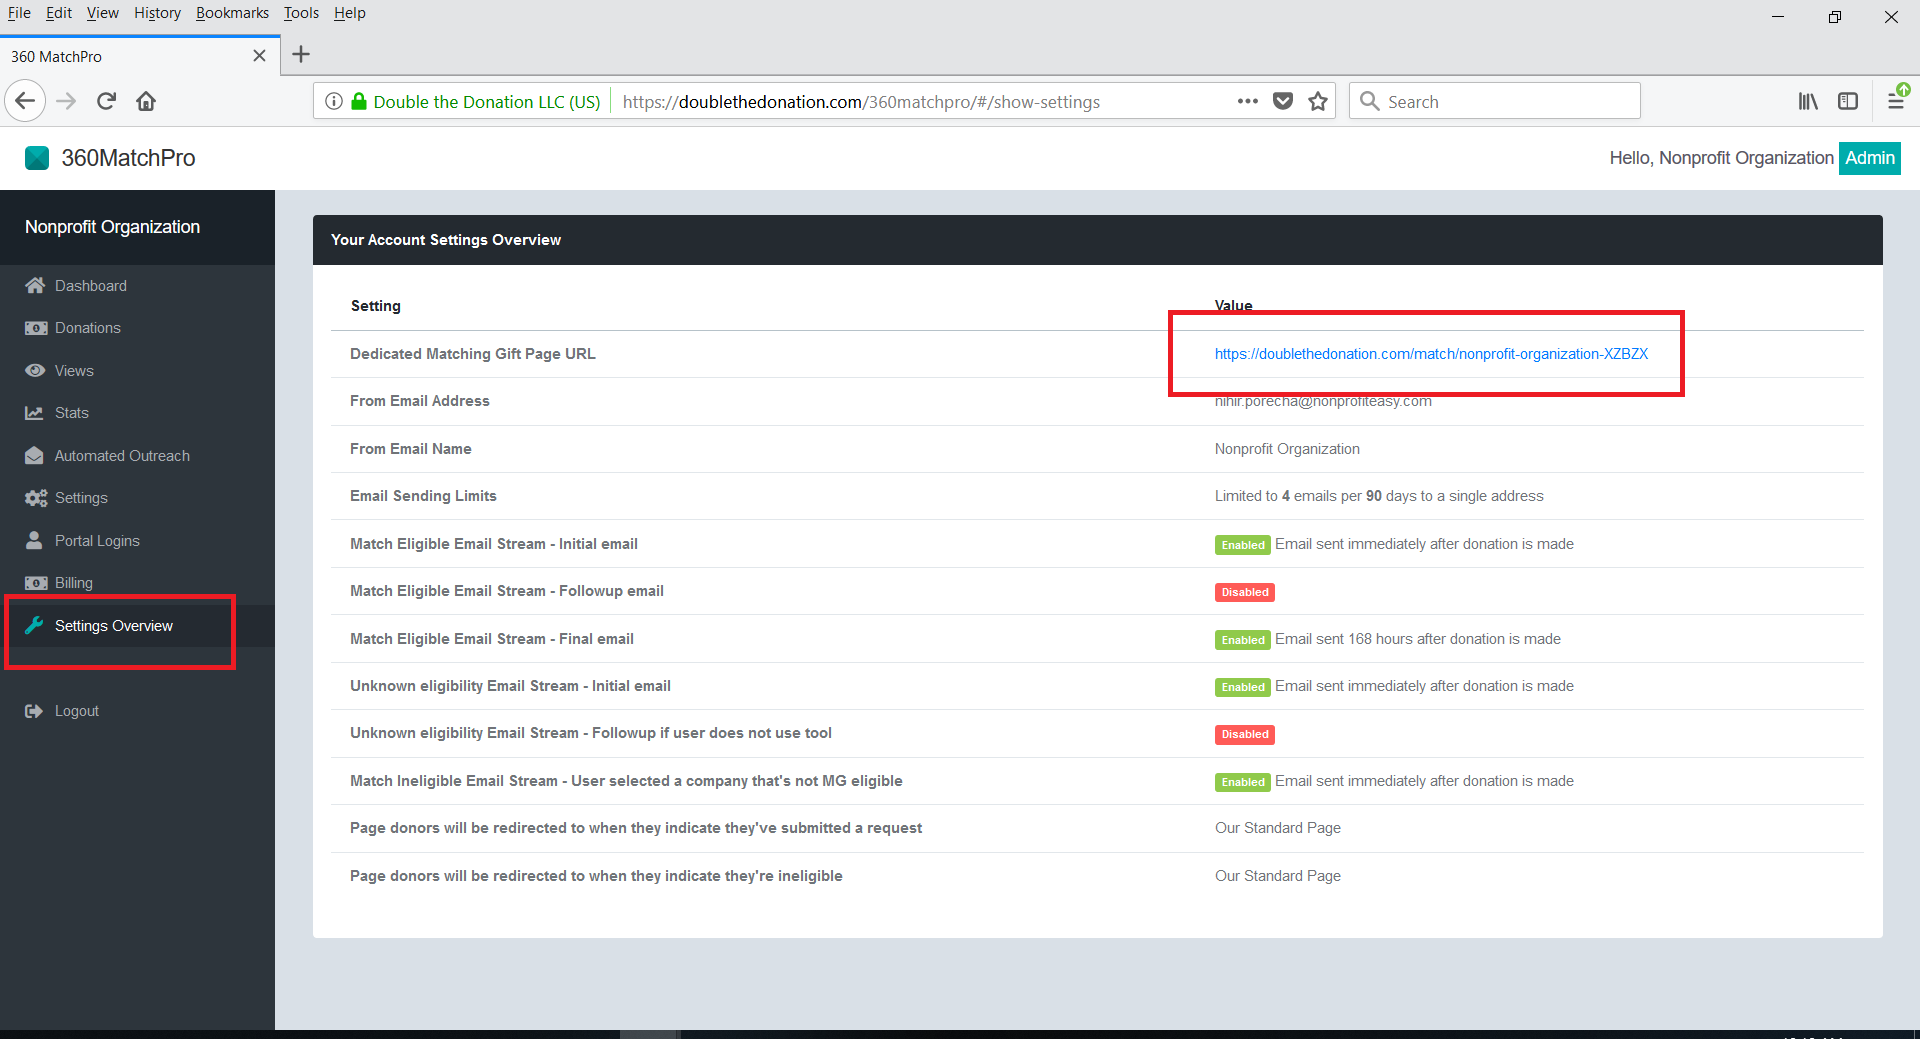Click the Views eye icon in sidebar
Screen dimensions: 1920x1039
point(35,371)
